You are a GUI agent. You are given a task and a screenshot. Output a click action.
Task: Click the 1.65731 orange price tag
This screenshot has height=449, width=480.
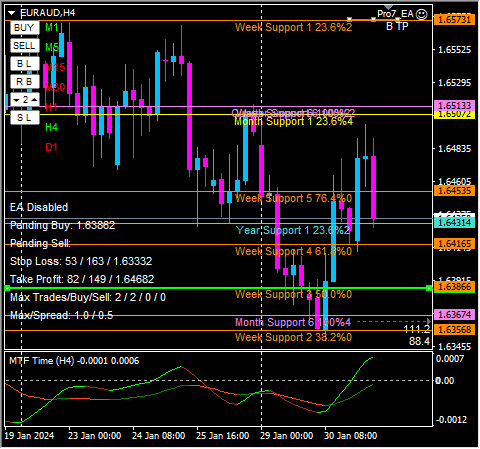point(454,19)
